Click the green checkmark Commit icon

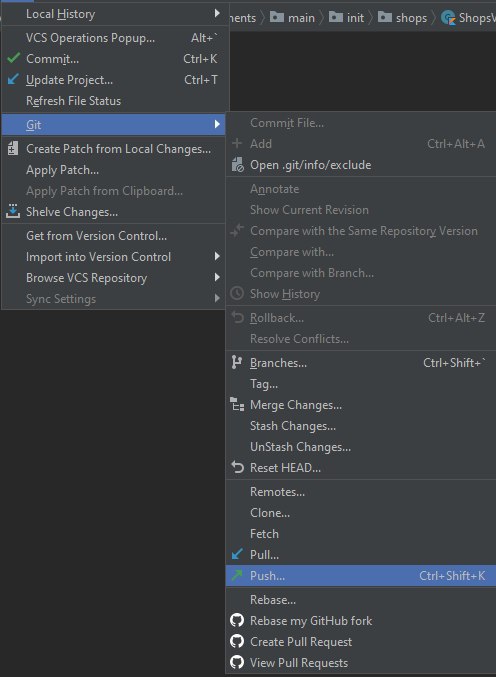pyautogui.click(x=14, y=58)
